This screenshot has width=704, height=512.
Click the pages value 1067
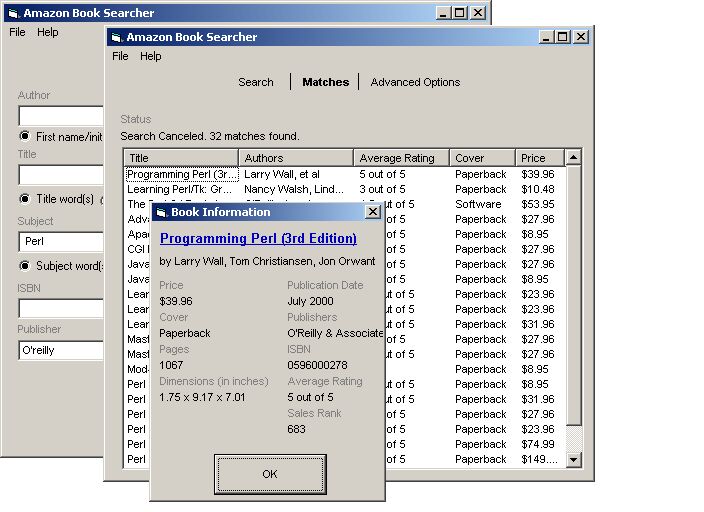click(171, 365)
